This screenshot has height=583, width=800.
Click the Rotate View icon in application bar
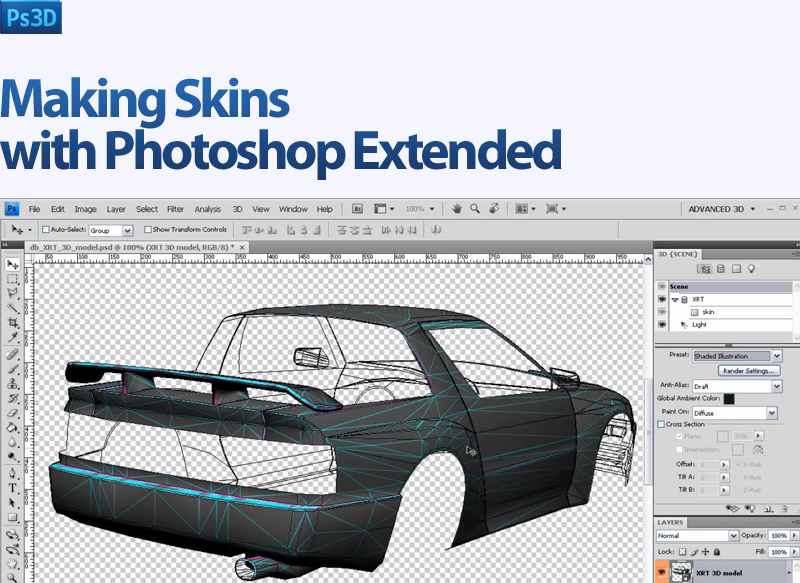493,209
